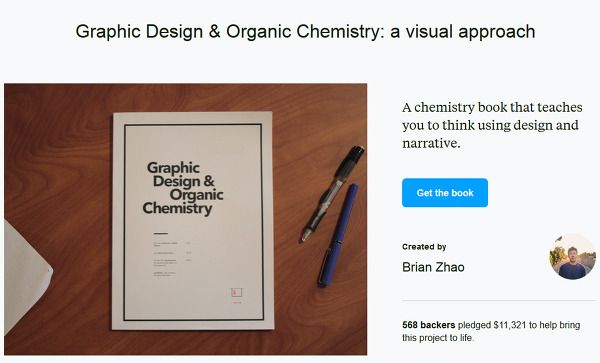Click the black pen in the photo

(333, 193)
